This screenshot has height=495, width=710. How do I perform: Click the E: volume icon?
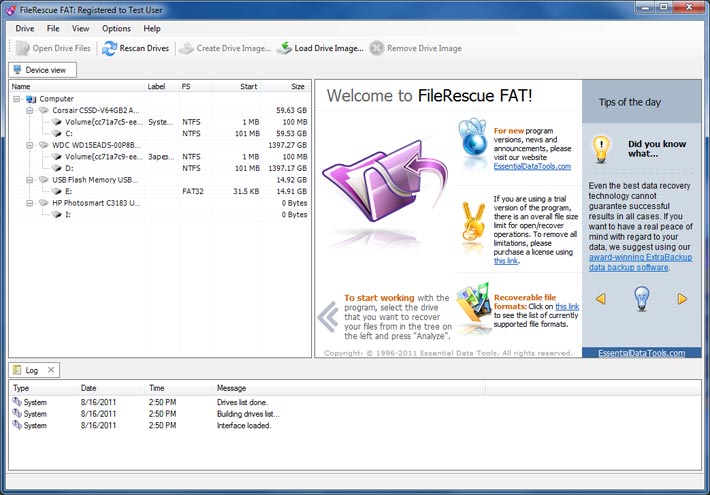(56, 192)
